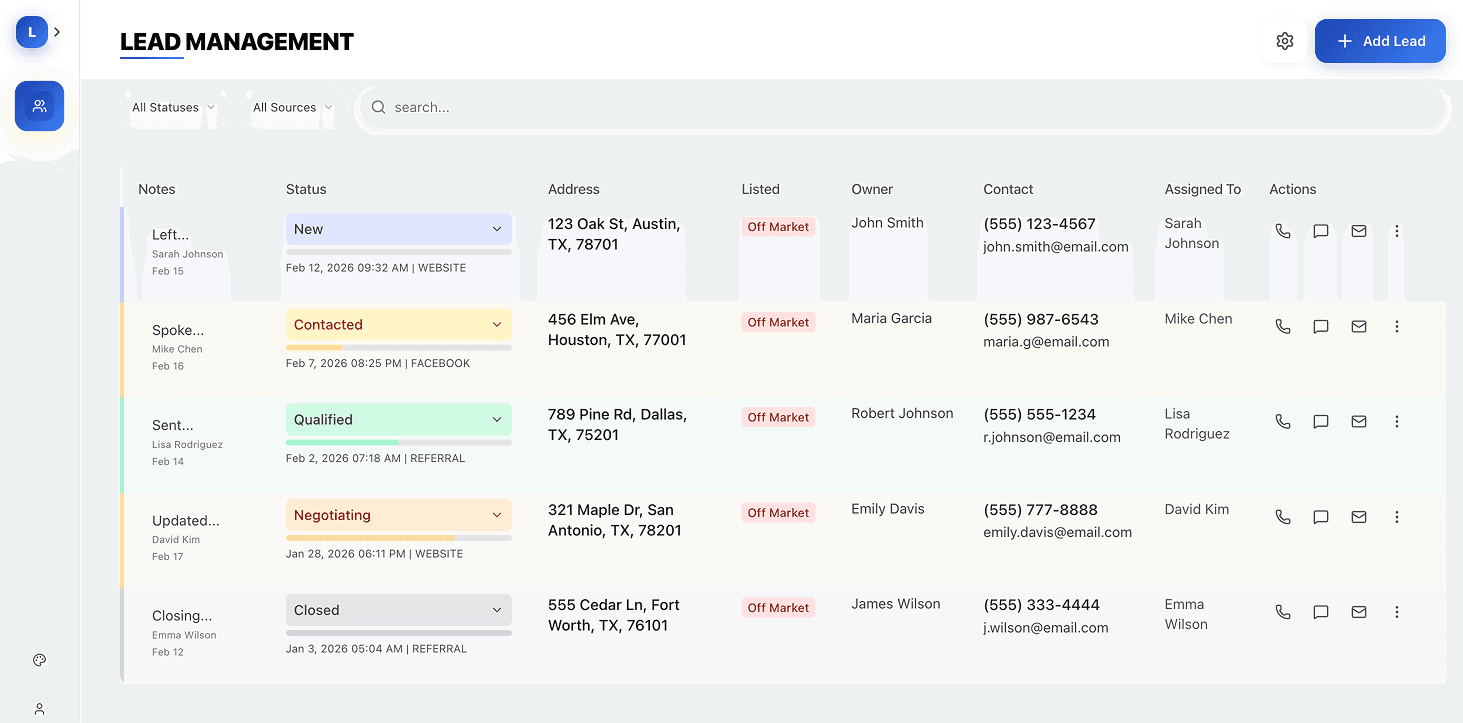Open the settings gear
This screenshot has height=723, width=1463.
[x=1284, y=41]
